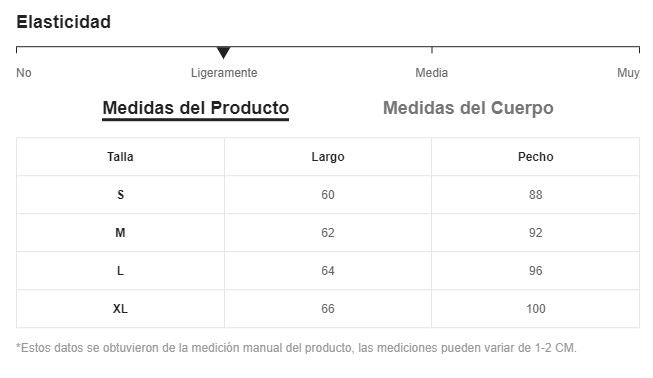Click the Largo column header
This screenshot has height=378, width=653.
[328, 157]
